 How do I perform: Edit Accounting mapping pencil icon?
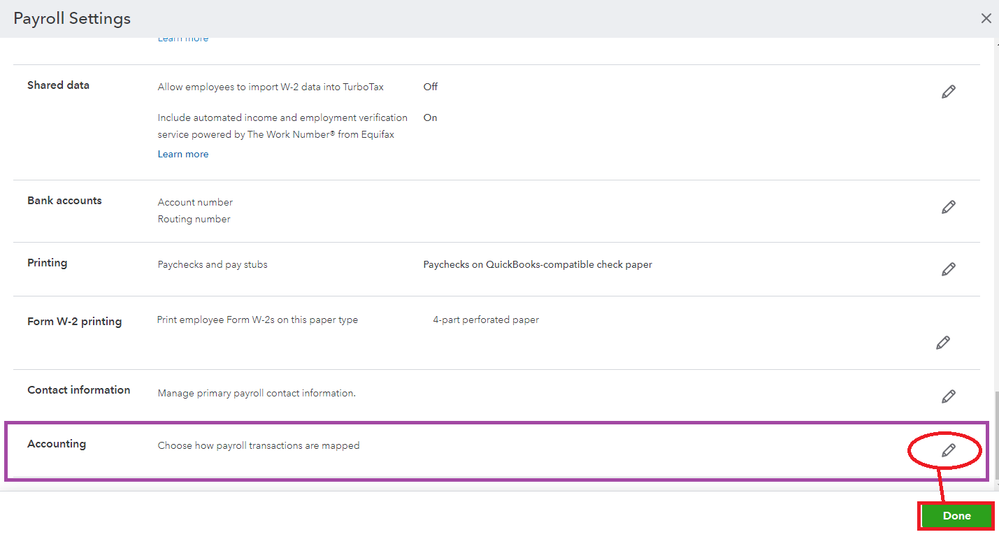948,450
